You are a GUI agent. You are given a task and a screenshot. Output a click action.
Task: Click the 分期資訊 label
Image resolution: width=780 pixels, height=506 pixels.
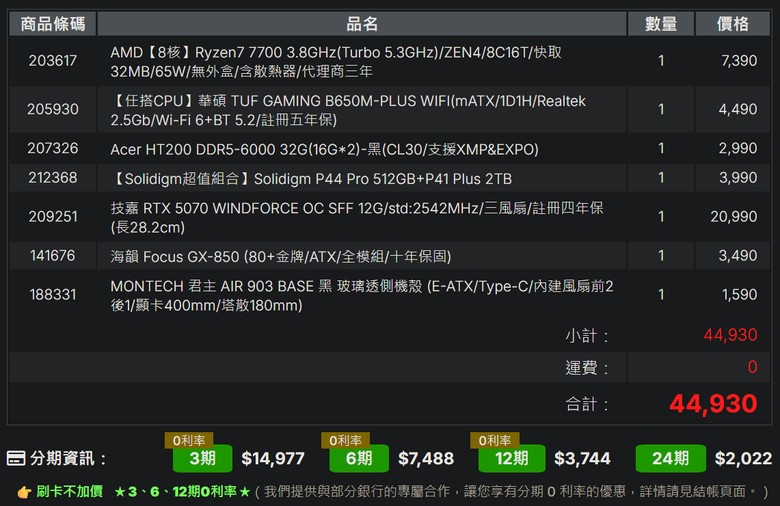point(68,458)
